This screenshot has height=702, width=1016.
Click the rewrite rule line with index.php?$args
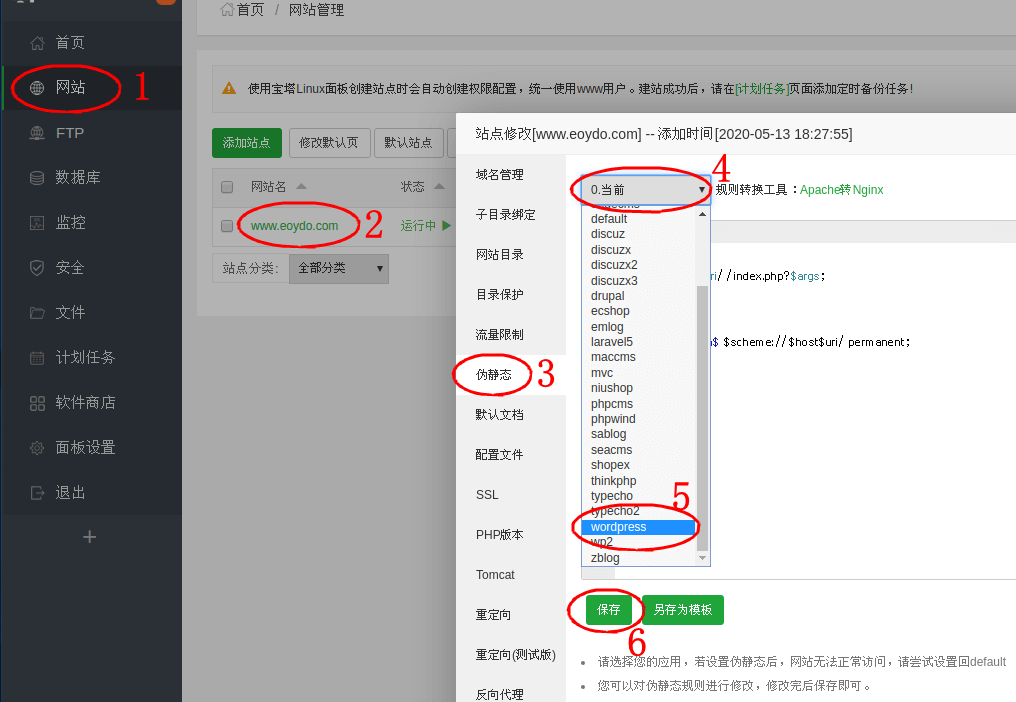(x=768, y=276)
